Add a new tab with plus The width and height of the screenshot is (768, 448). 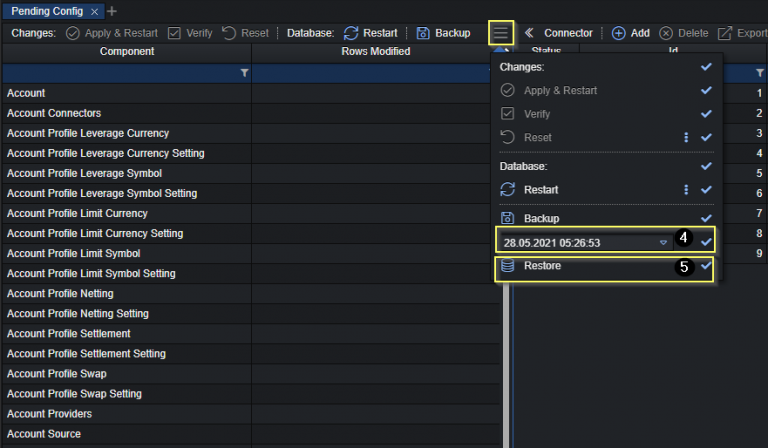click(112, 11)
